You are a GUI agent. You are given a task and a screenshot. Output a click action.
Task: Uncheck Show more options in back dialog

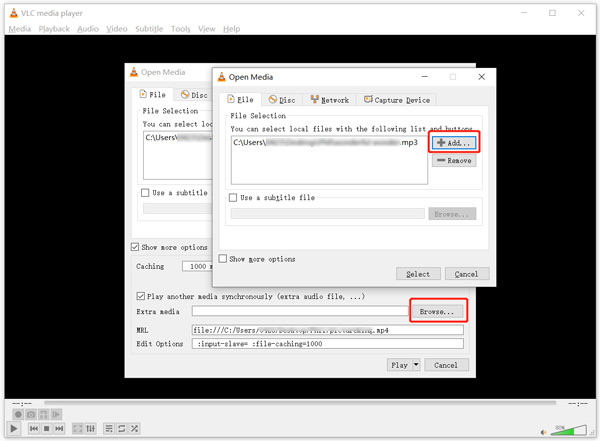point(135,247)
